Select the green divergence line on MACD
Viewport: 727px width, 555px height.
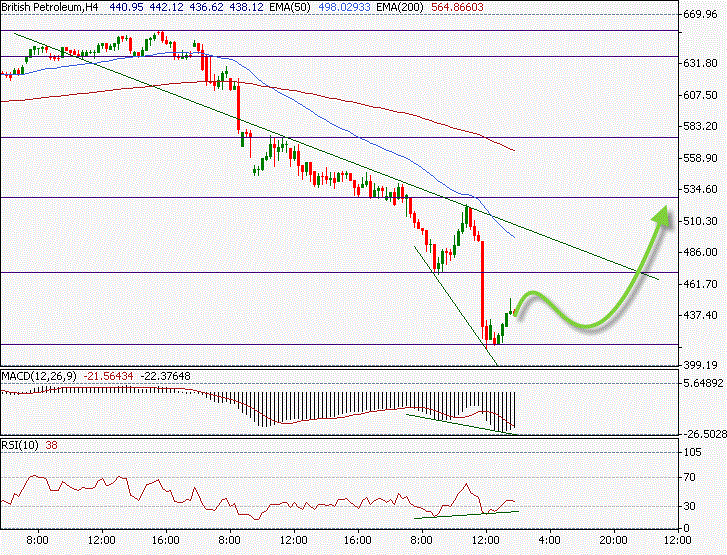click(459, 424)
